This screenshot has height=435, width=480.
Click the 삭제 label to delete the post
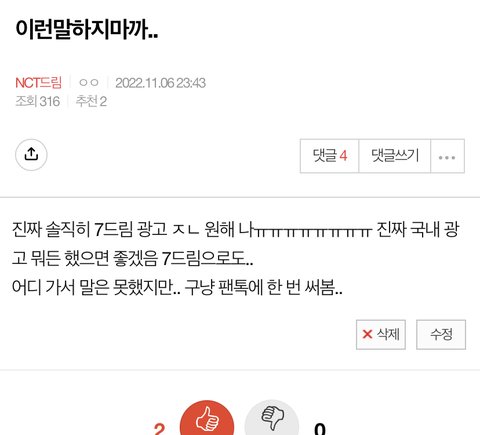pos(388,334)
